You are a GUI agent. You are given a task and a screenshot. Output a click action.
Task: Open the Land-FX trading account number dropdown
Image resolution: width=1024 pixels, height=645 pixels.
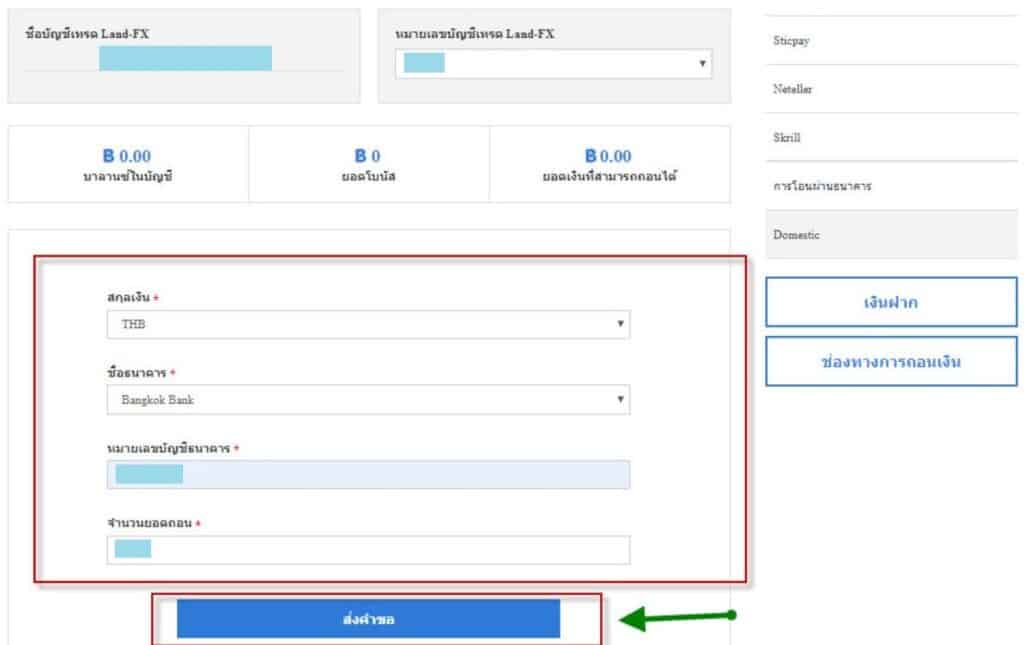click(x=553, y=64)
